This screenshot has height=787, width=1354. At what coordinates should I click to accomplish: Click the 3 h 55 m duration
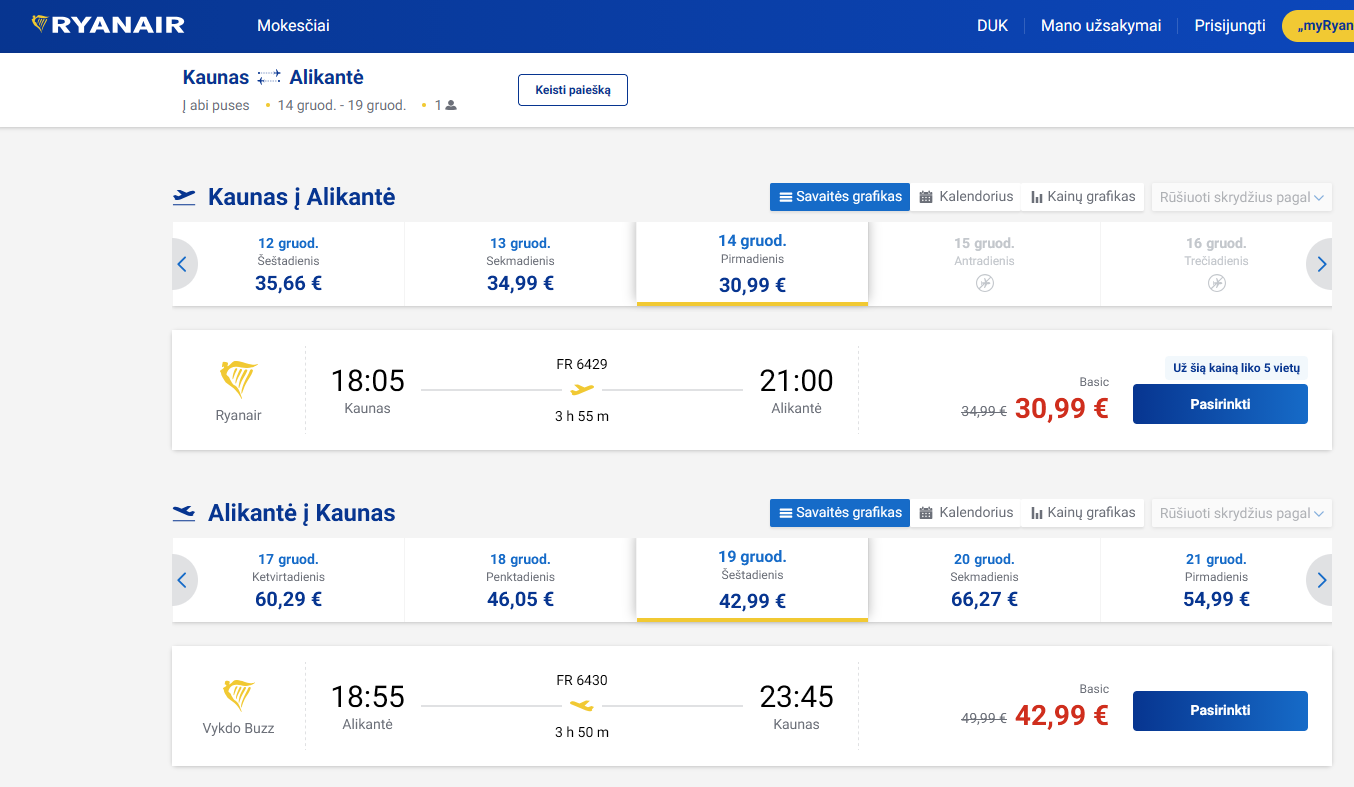tap(582, 416)
